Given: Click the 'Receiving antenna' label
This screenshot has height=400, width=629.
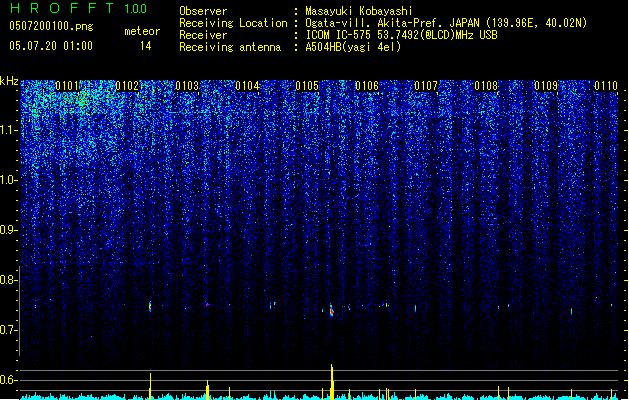Looking at the screenshot, I should [230, 47].
